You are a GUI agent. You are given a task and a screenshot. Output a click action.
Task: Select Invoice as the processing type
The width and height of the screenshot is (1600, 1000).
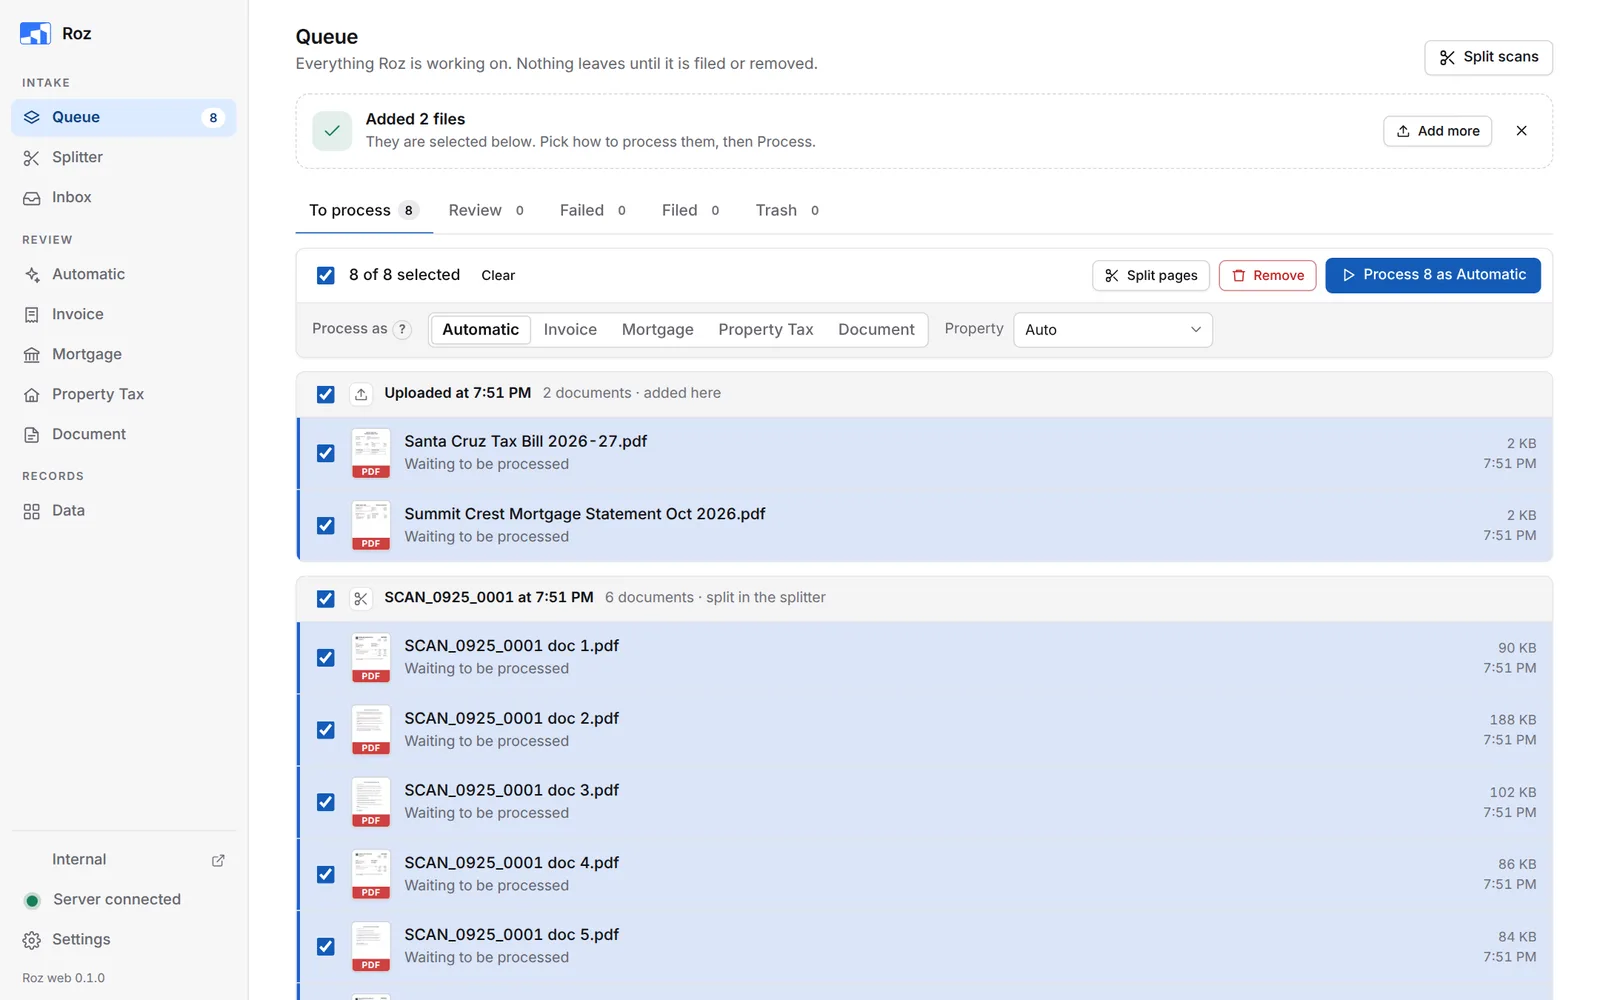[x=570, y=329]
